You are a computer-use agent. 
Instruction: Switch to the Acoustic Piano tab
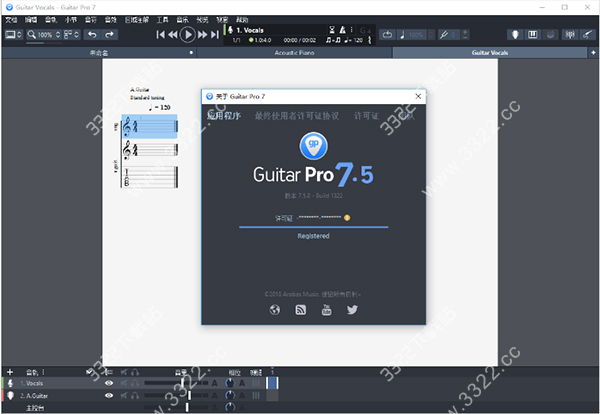pyautogui.click(x=294, y=53)
